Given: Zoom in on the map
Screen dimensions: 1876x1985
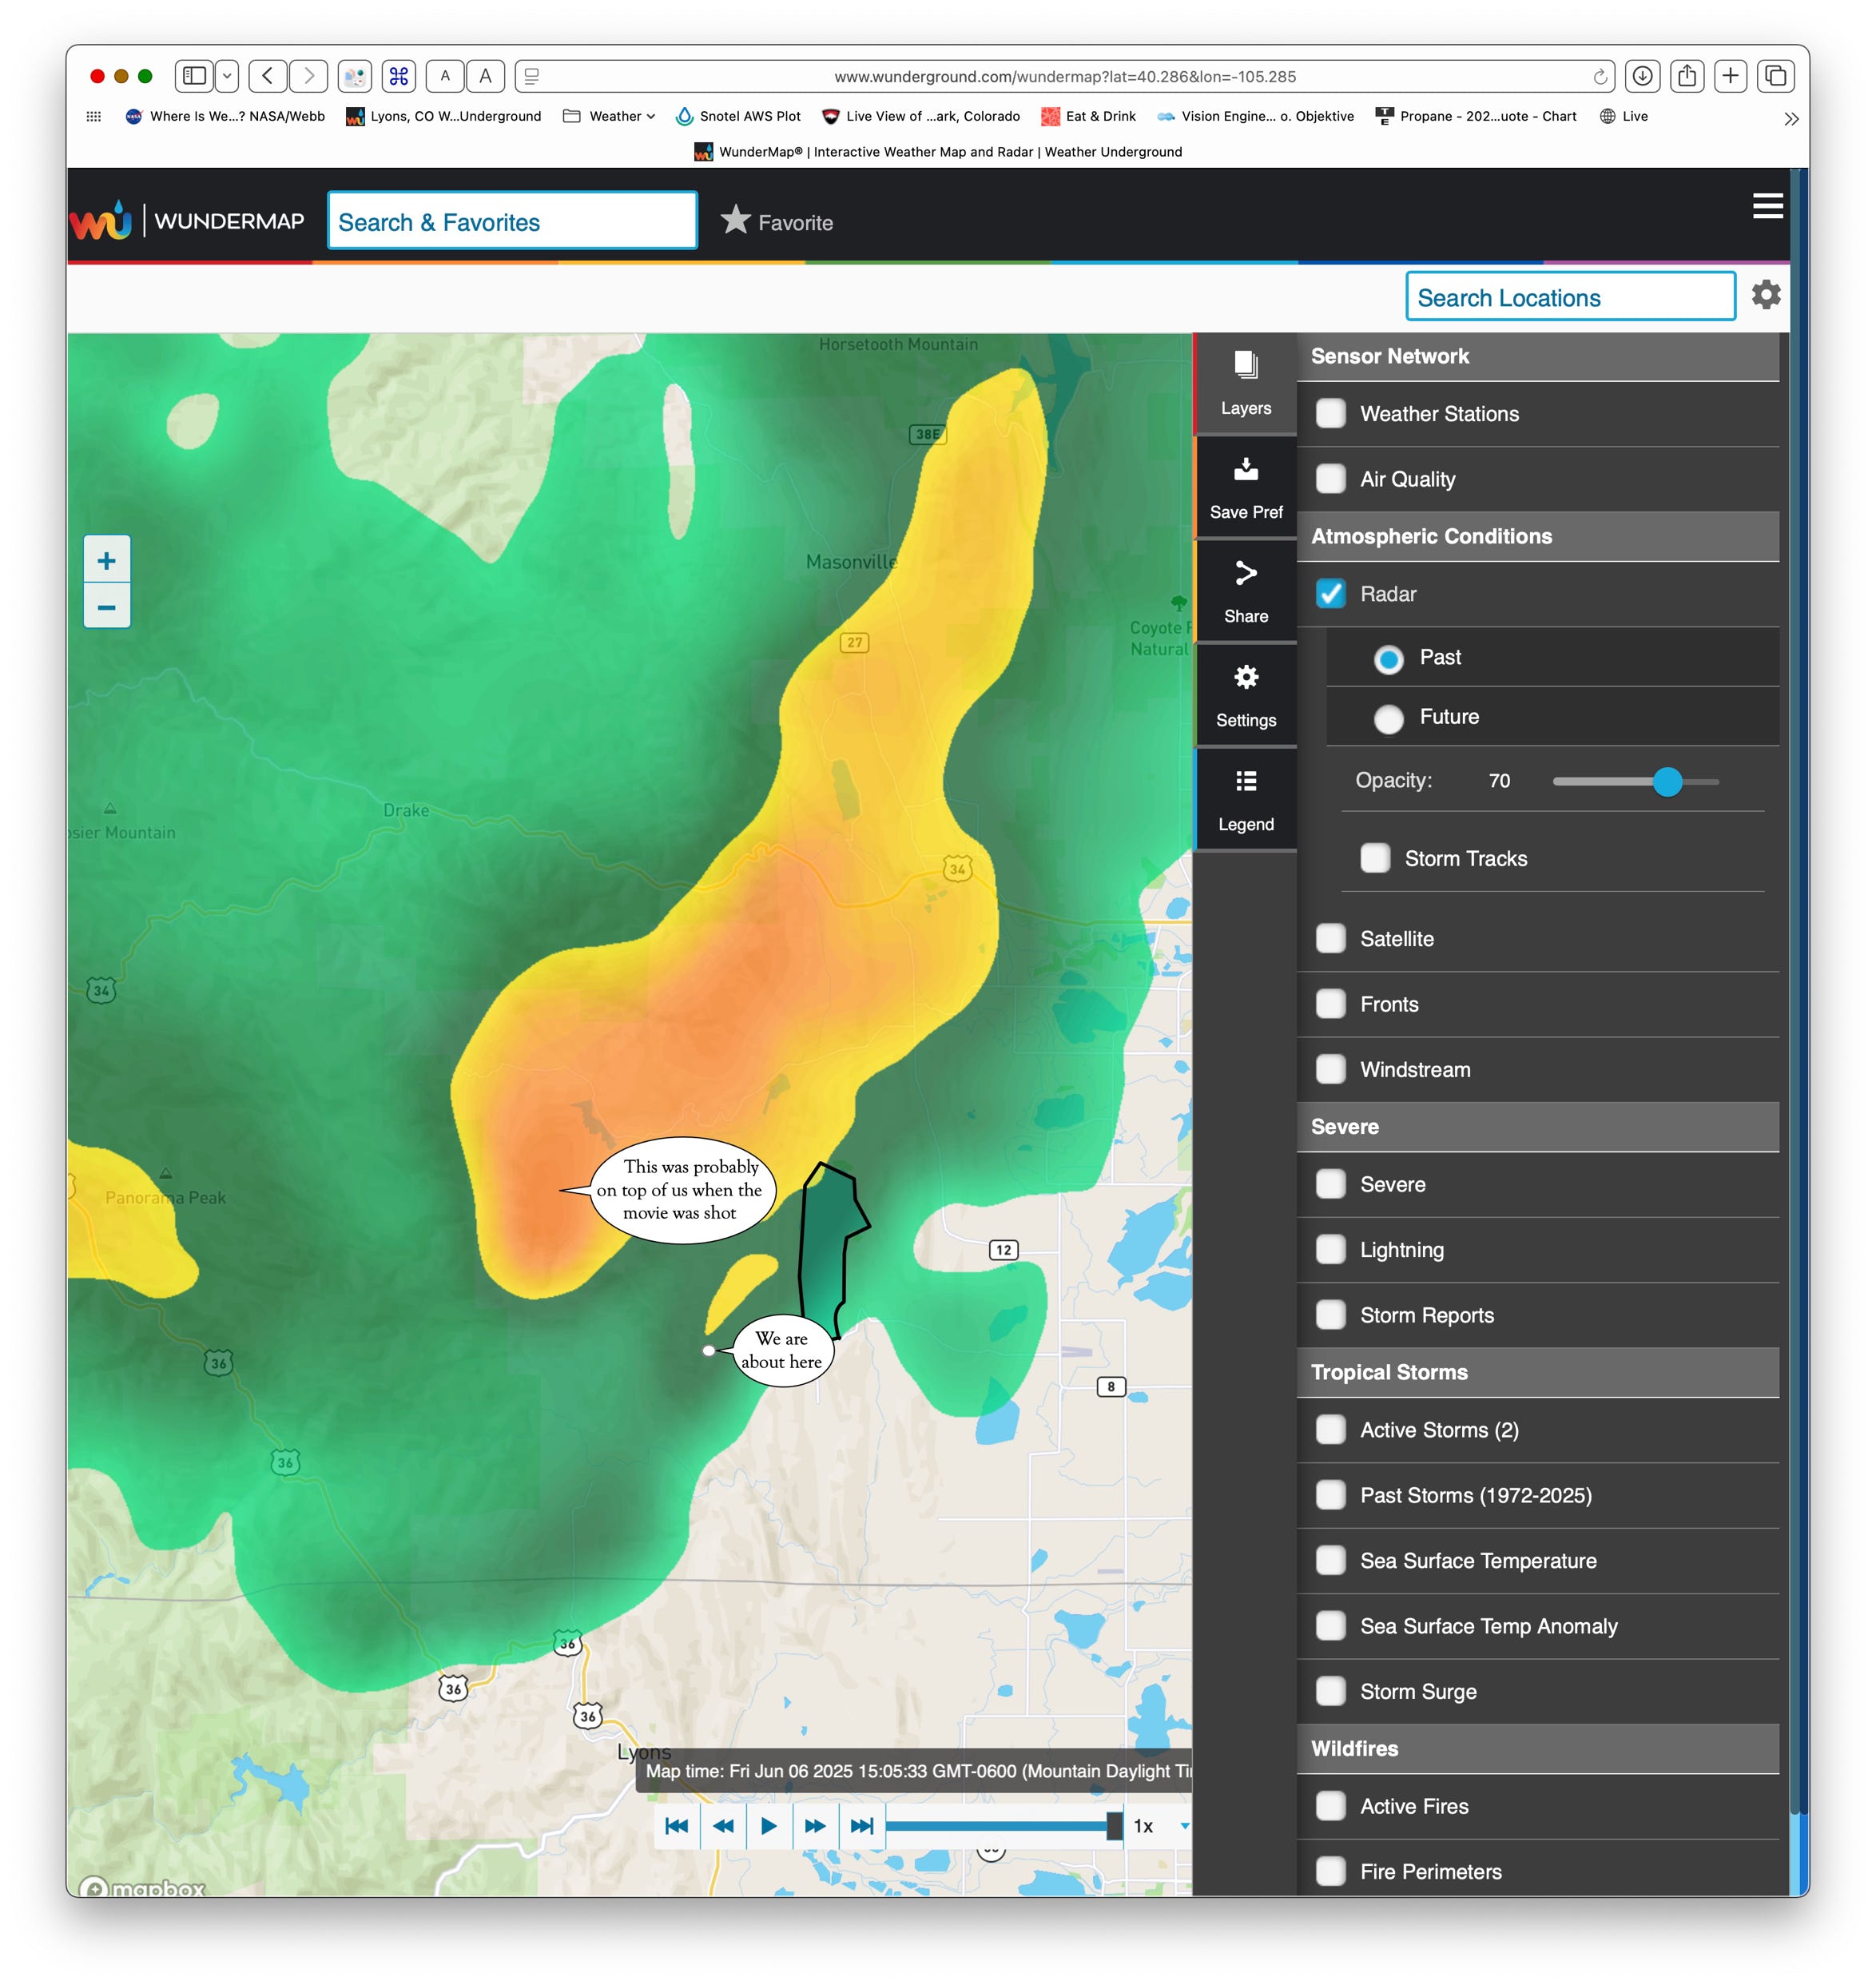Looking at the screenshot, I should click(x=107, y=561).
